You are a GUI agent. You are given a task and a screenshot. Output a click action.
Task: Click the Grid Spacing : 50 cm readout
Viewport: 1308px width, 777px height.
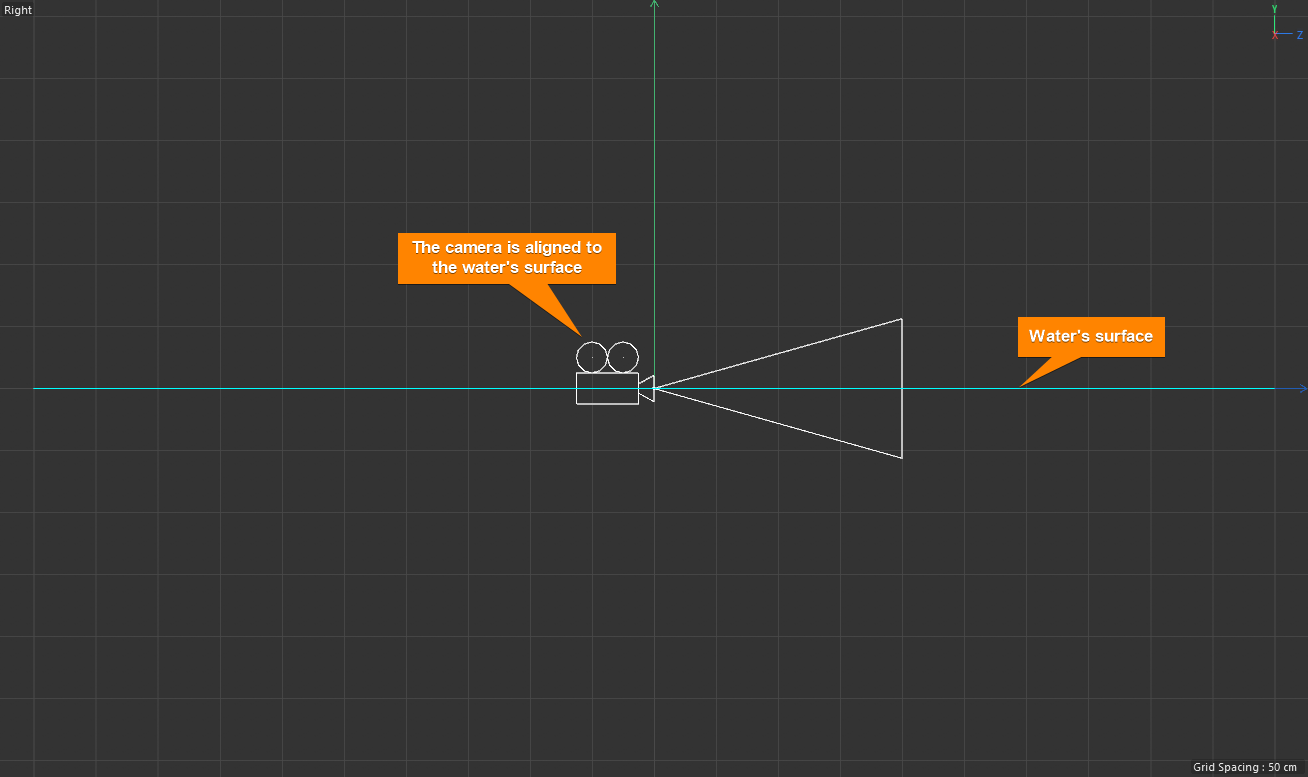1244,767
